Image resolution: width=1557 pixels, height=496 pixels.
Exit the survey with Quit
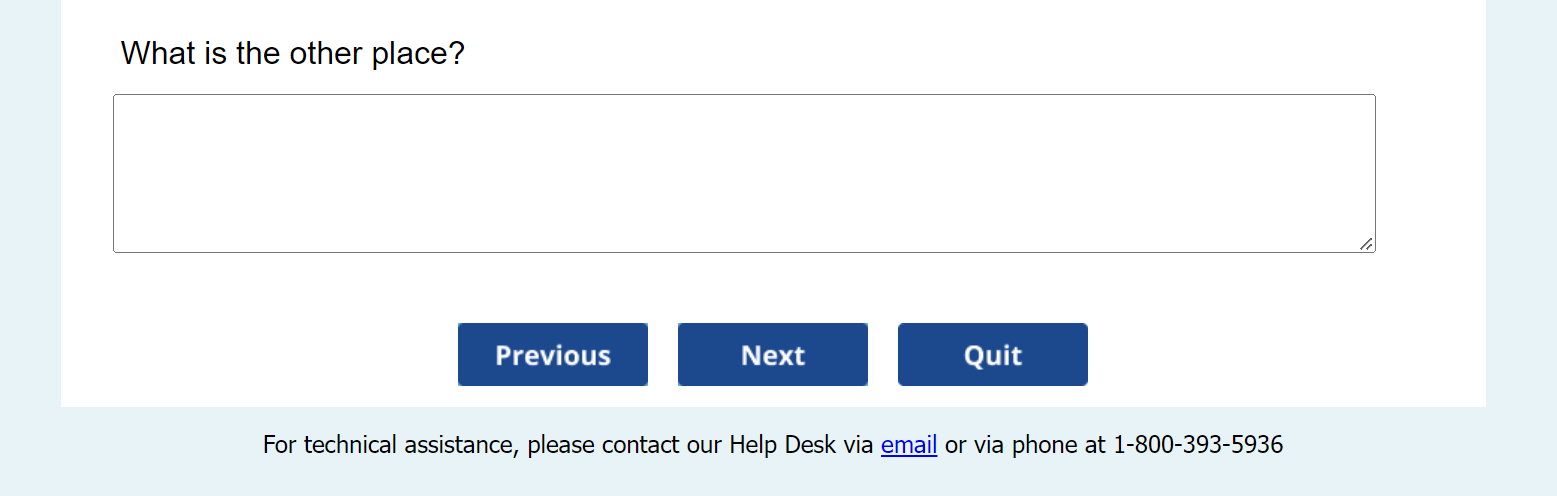click(992, 355)
